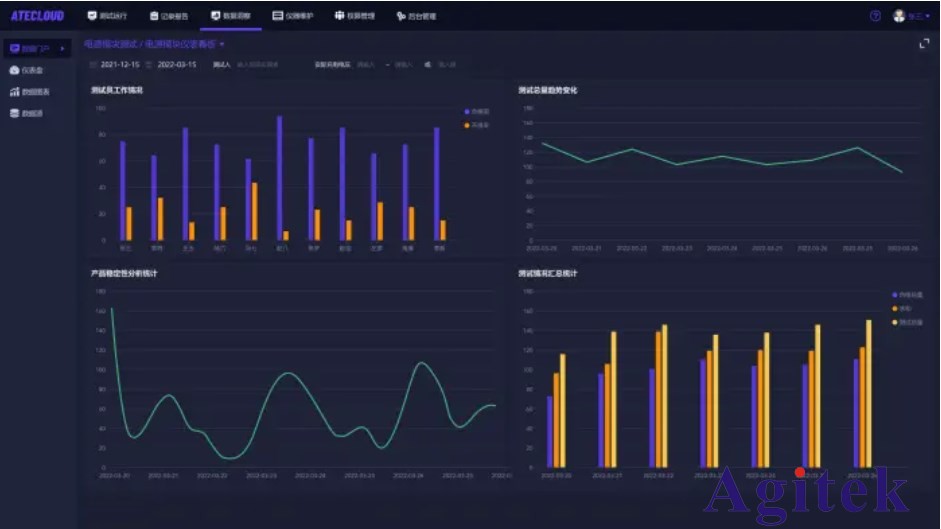Open the 后台管理 top menu

pyautogui.click(x=415, y=16)
